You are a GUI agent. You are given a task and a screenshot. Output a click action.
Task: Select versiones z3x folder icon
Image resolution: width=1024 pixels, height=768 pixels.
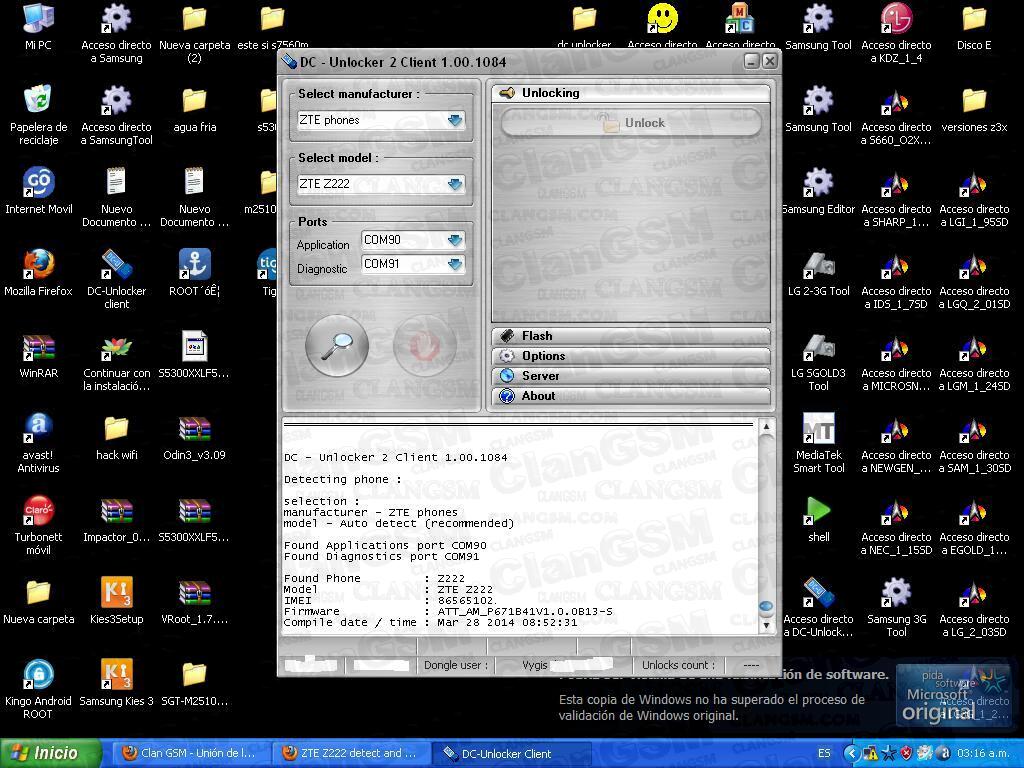(x=974, y=109)
